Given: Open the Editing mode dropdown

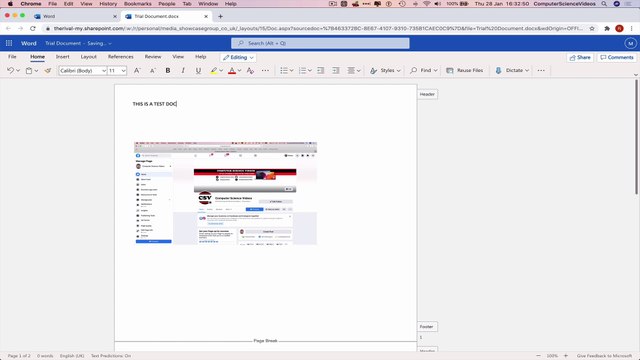Looking at the screenshot, I should pyautogui.click(x=238, y=58).
